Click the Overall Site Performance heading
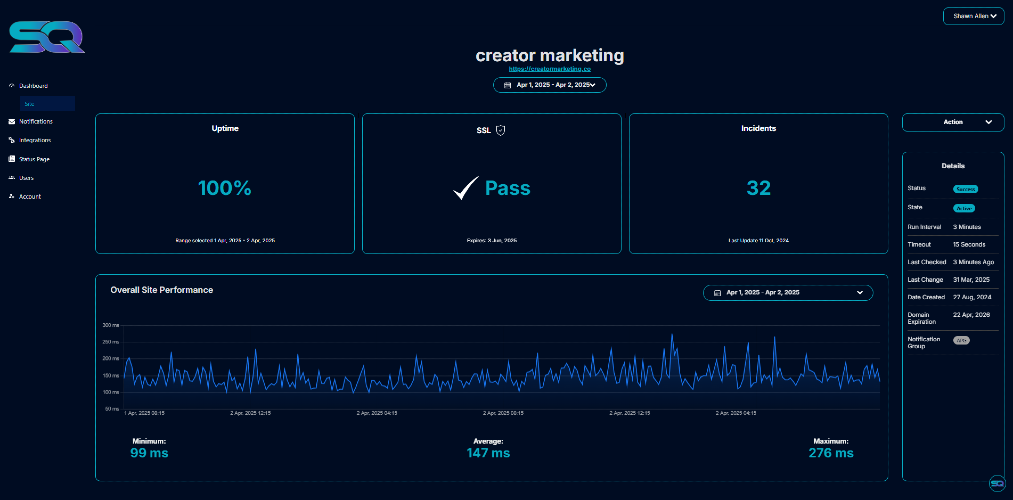 pos(162,290)
